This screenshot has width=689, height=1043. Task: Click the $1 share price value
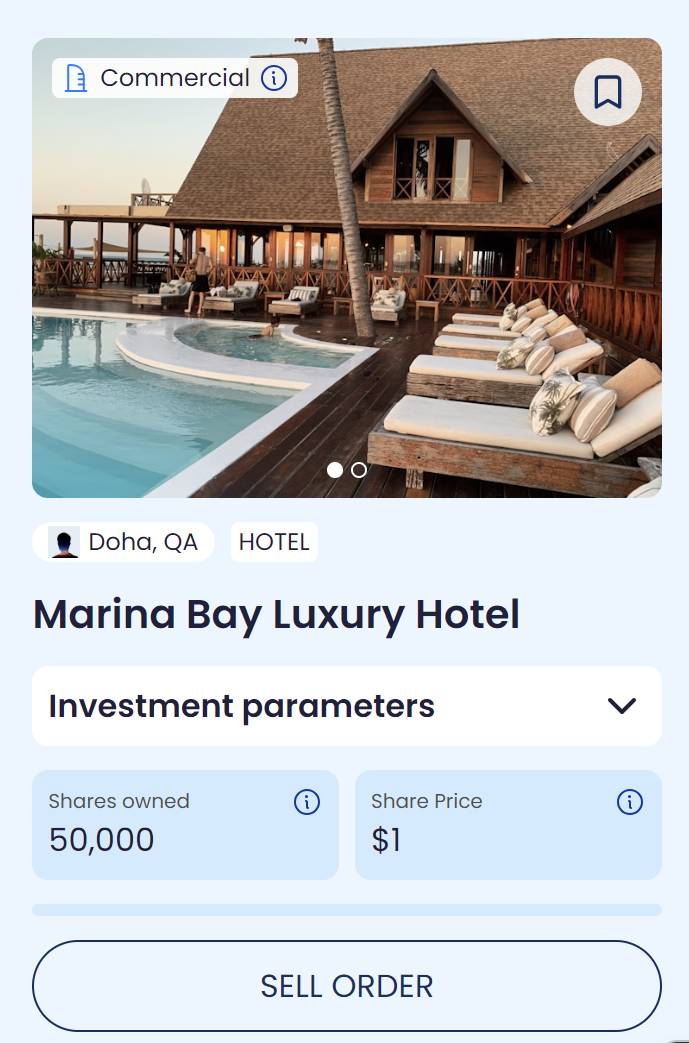[386, 840]
